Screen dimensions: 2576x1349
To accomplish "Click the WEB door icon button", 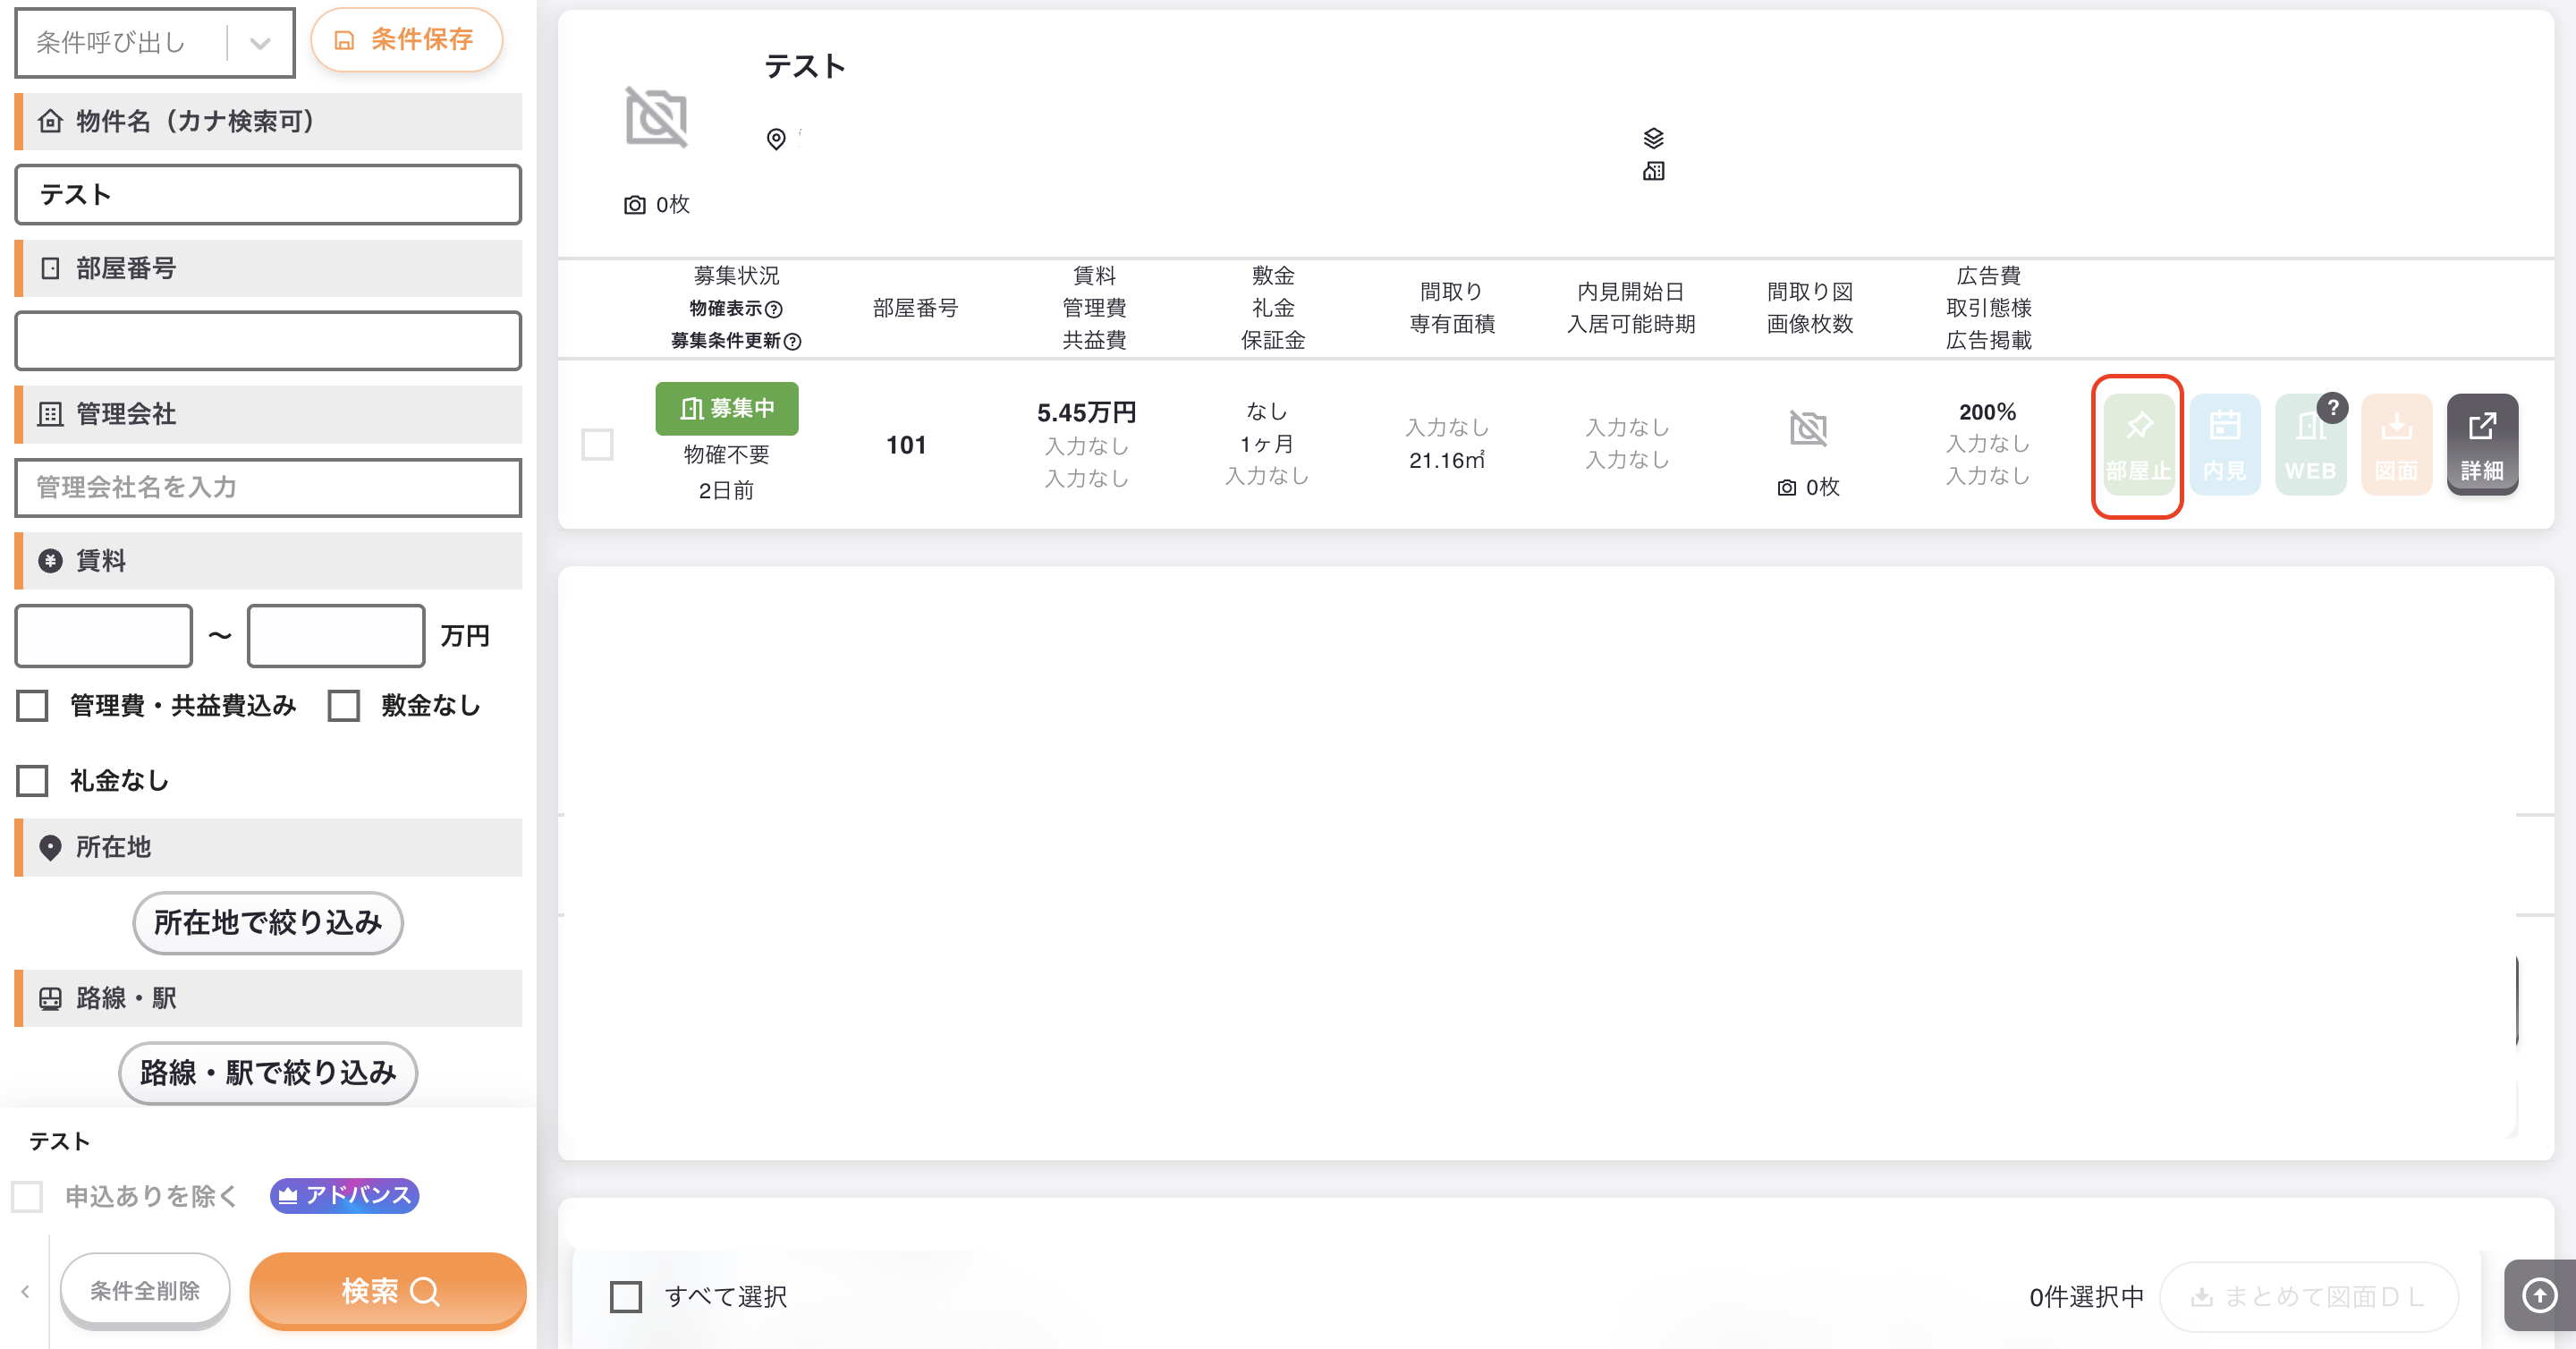I will (2310, 445).
